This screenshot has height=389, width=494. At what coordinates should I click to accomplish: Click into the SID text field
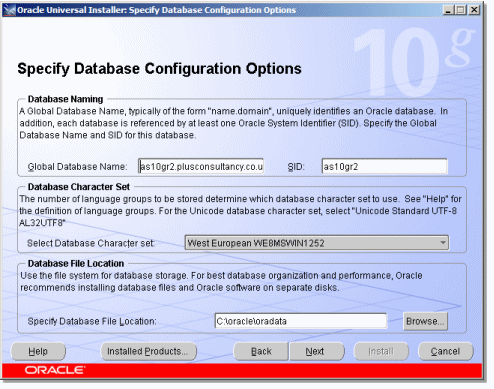pos(384,166)
